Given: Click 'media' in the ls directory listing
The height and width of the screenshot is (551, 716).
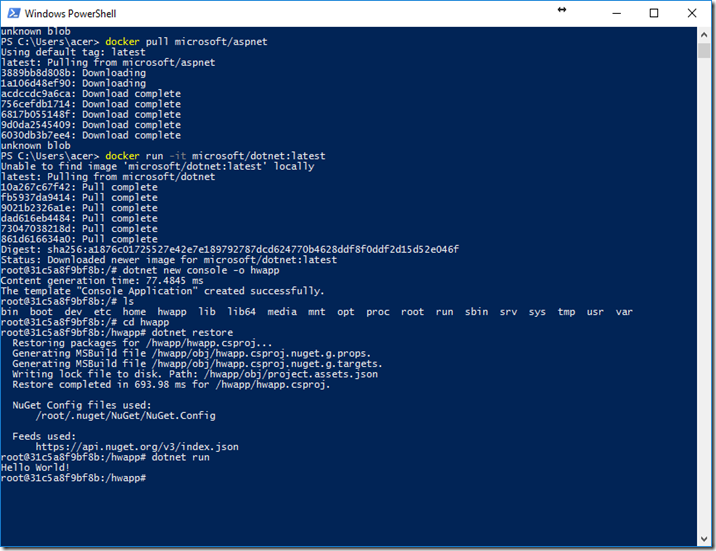Looking at the screenshot, I should (282, 312).
